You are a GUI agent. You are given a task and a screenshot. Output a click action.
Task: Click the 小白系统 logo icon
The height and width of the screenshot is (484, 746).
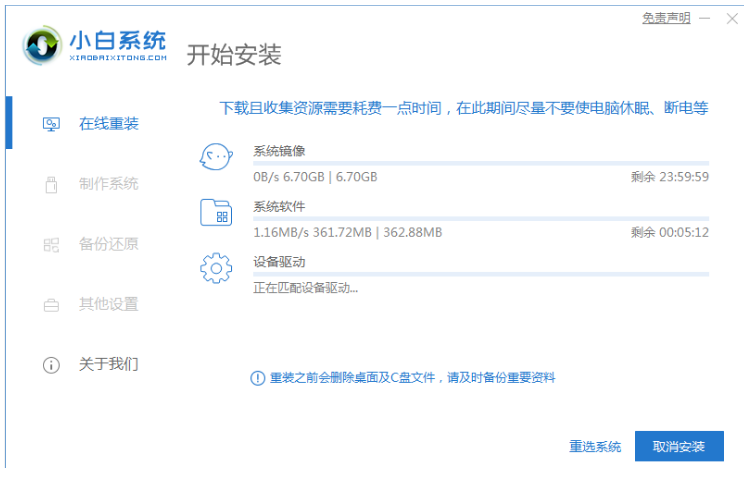click(43, 46)
